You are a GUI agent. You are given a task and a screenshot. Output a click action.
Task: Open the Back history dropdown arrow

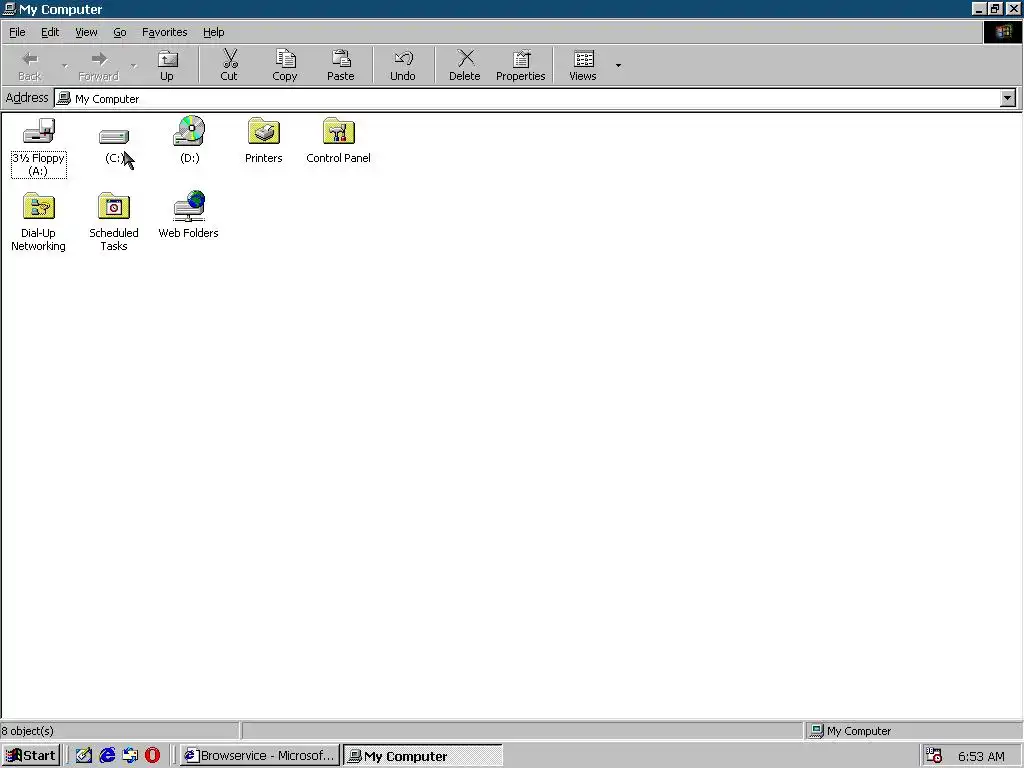point(65,65)
